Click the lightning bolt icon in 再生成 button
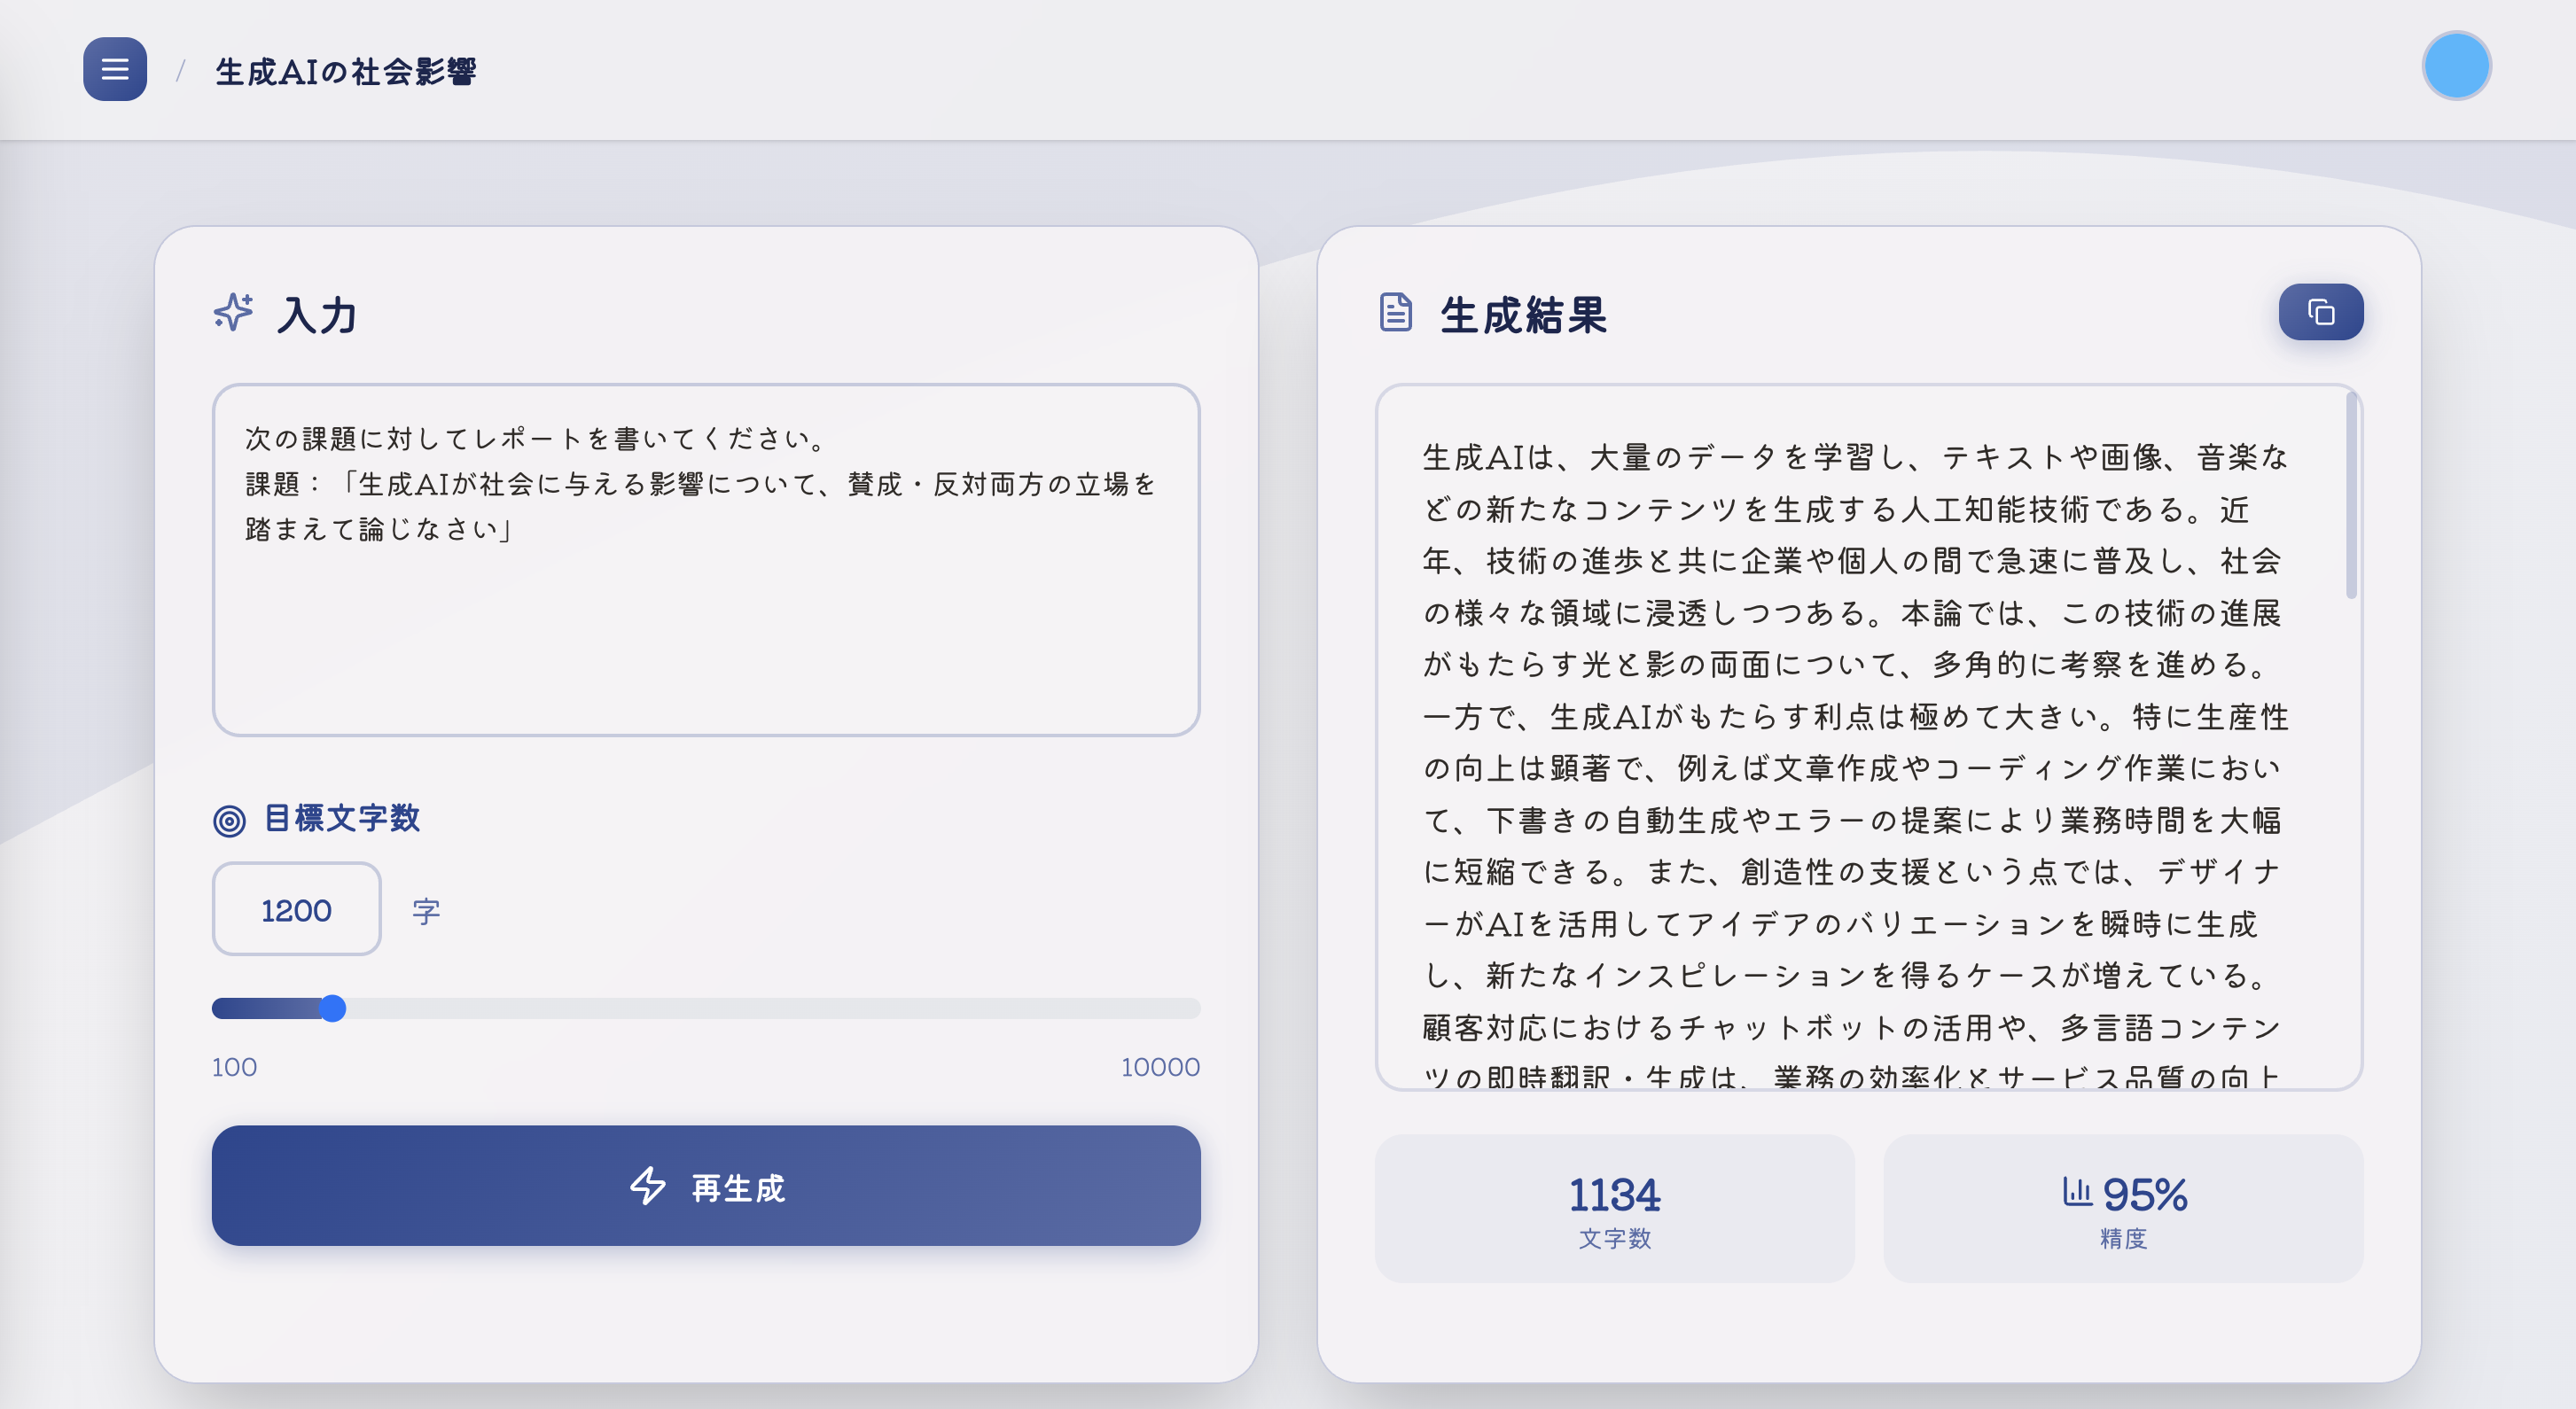The image size is (2576, 1409). pyautogui.click(x=647, y=1187)
